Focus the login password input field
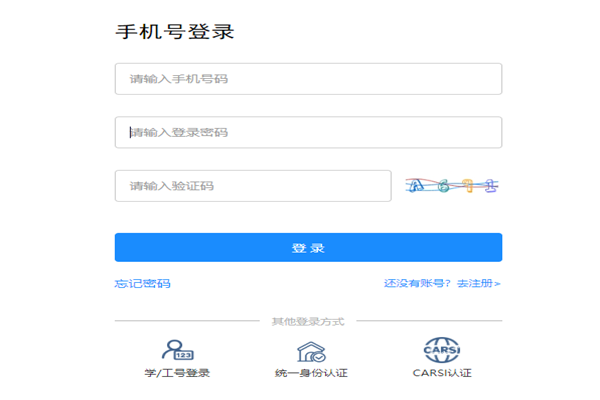The width and height of the screenshot is (600, 400). [x=308, y=132]
